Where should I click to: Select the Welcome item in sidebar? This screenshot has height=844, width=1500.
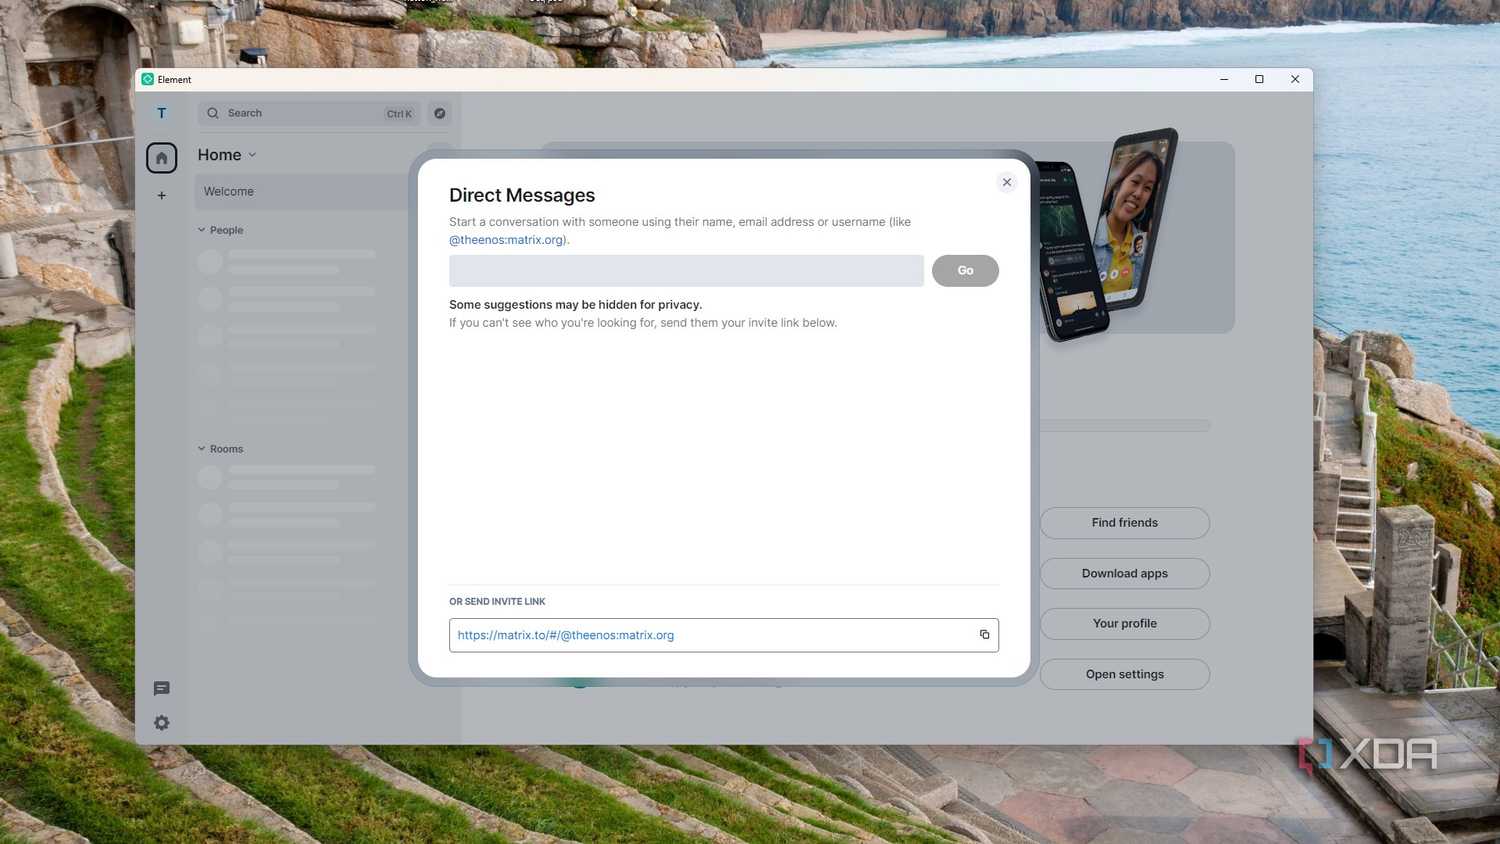pos(302,191)
